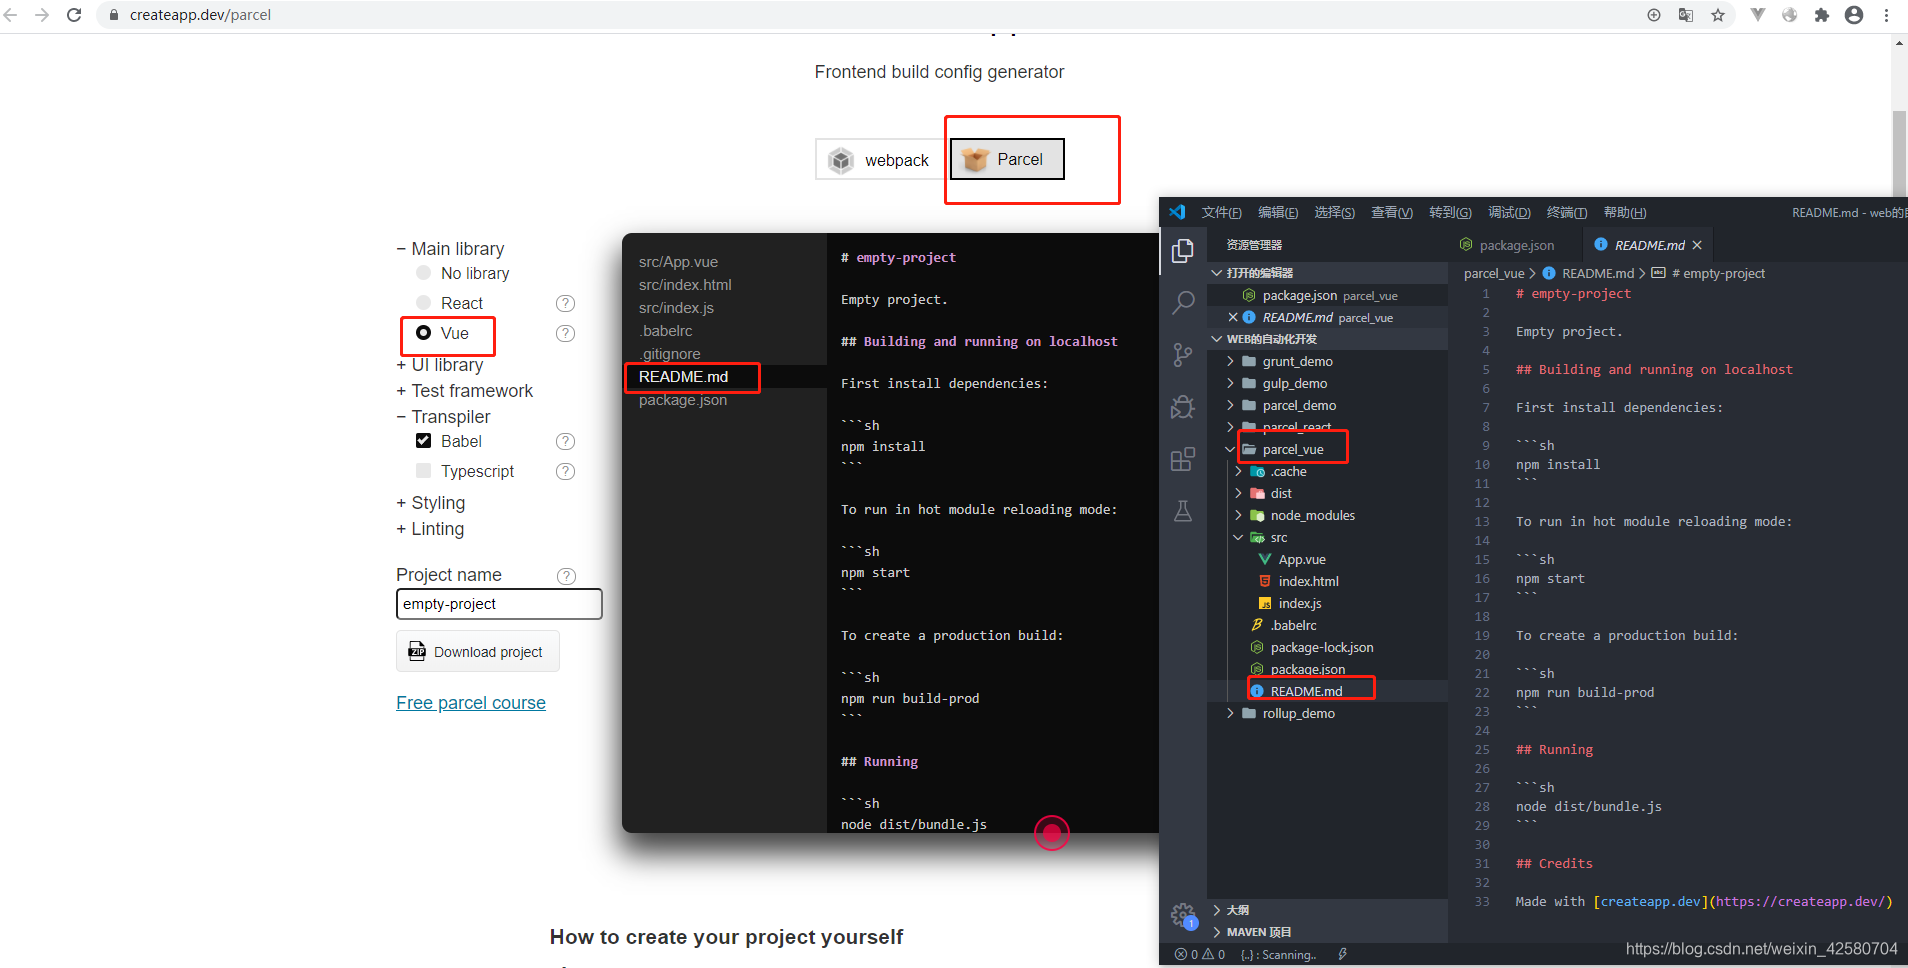Open the Manage gear icon
This screenshot has width=1908, height=968.
click(1183, 914)
